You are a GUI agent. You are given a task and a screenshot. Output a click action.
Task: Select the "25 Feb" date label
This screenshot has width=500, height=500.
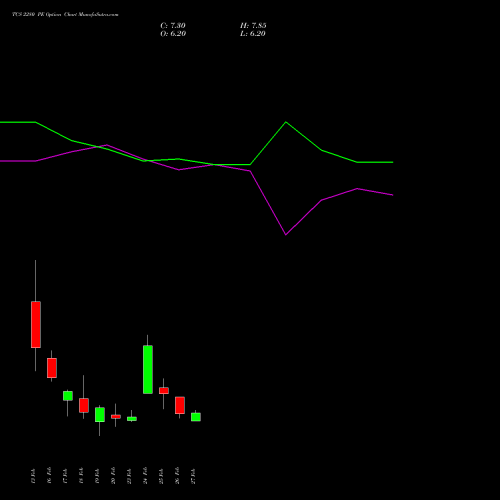coord(161,475)
